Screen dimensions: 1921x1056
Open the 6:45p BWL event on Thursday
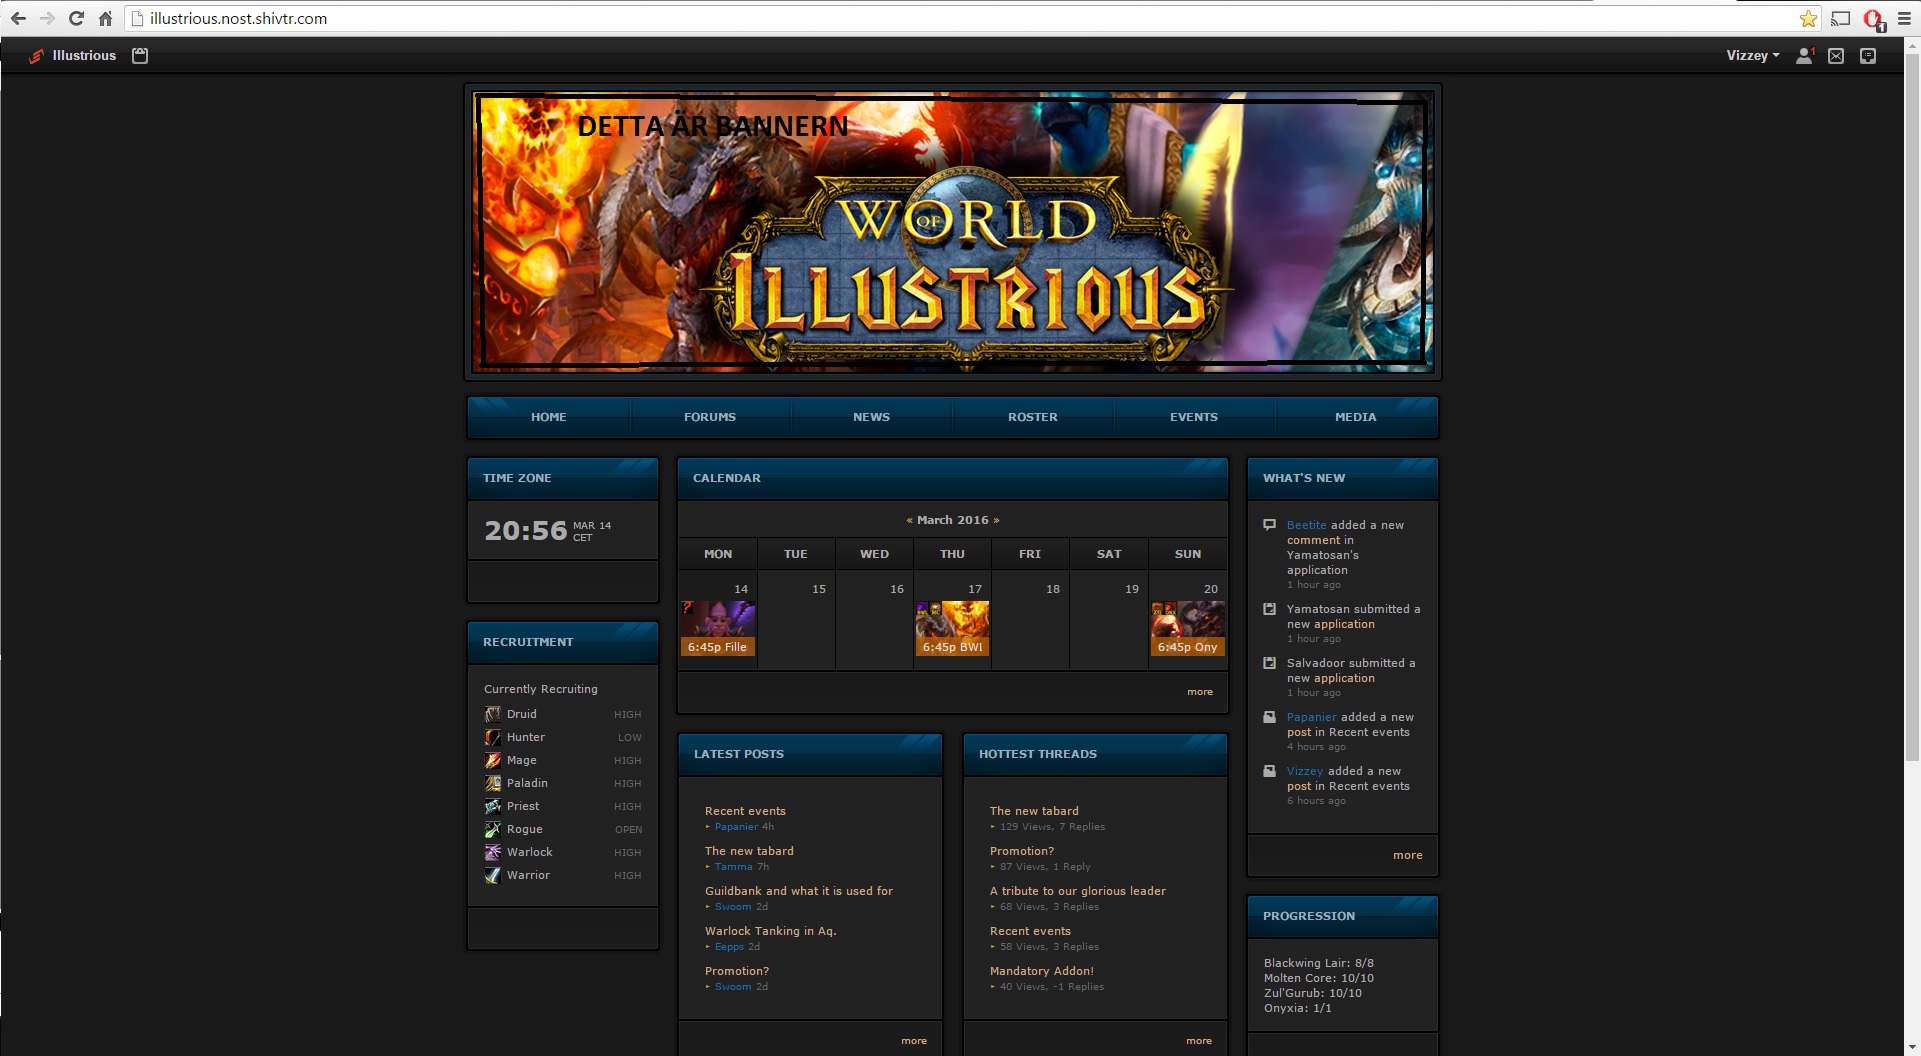coord(952,629)
